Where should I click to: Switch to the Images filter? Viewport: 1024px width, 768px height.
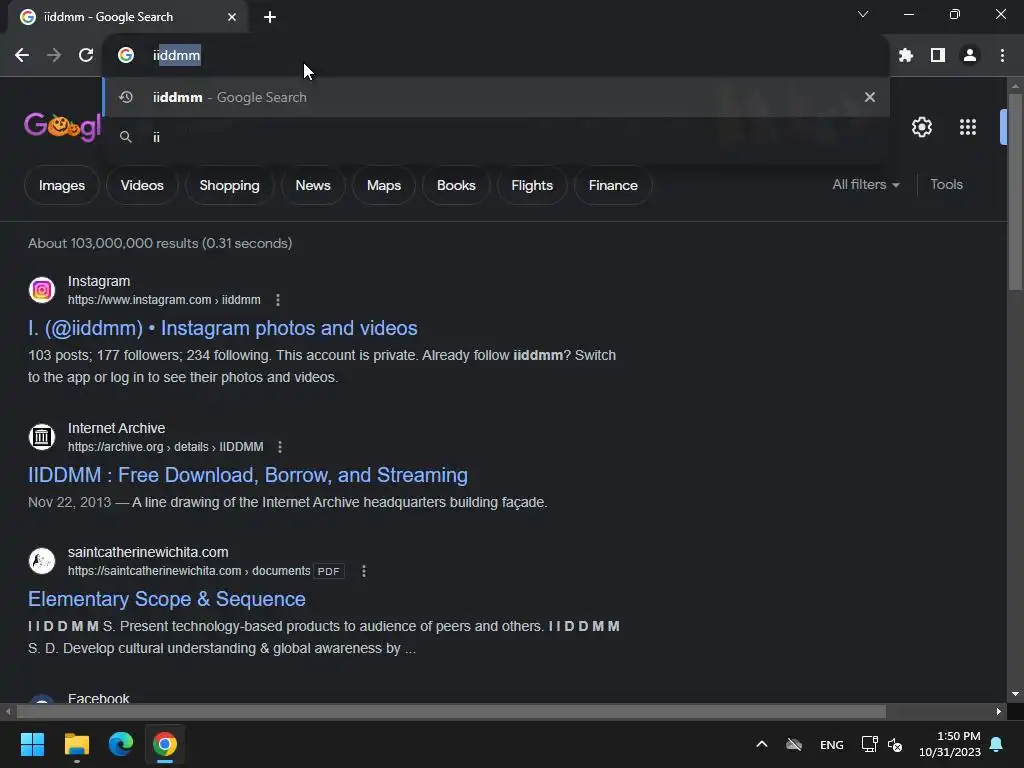point(62,185)
